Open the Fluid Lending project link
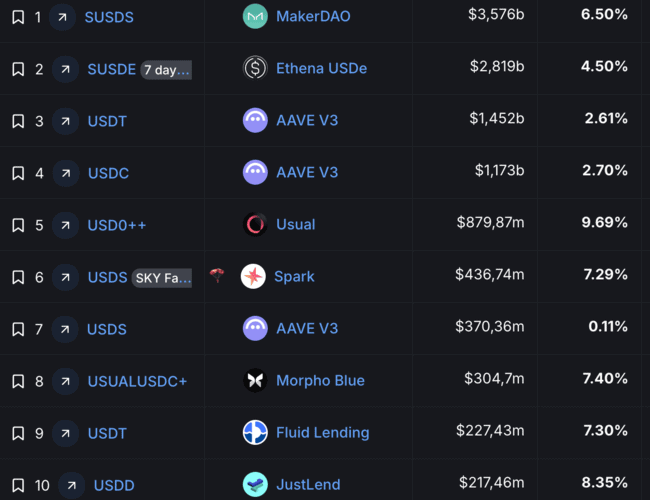Screen dimensions: 650x500 coord(323,432)
